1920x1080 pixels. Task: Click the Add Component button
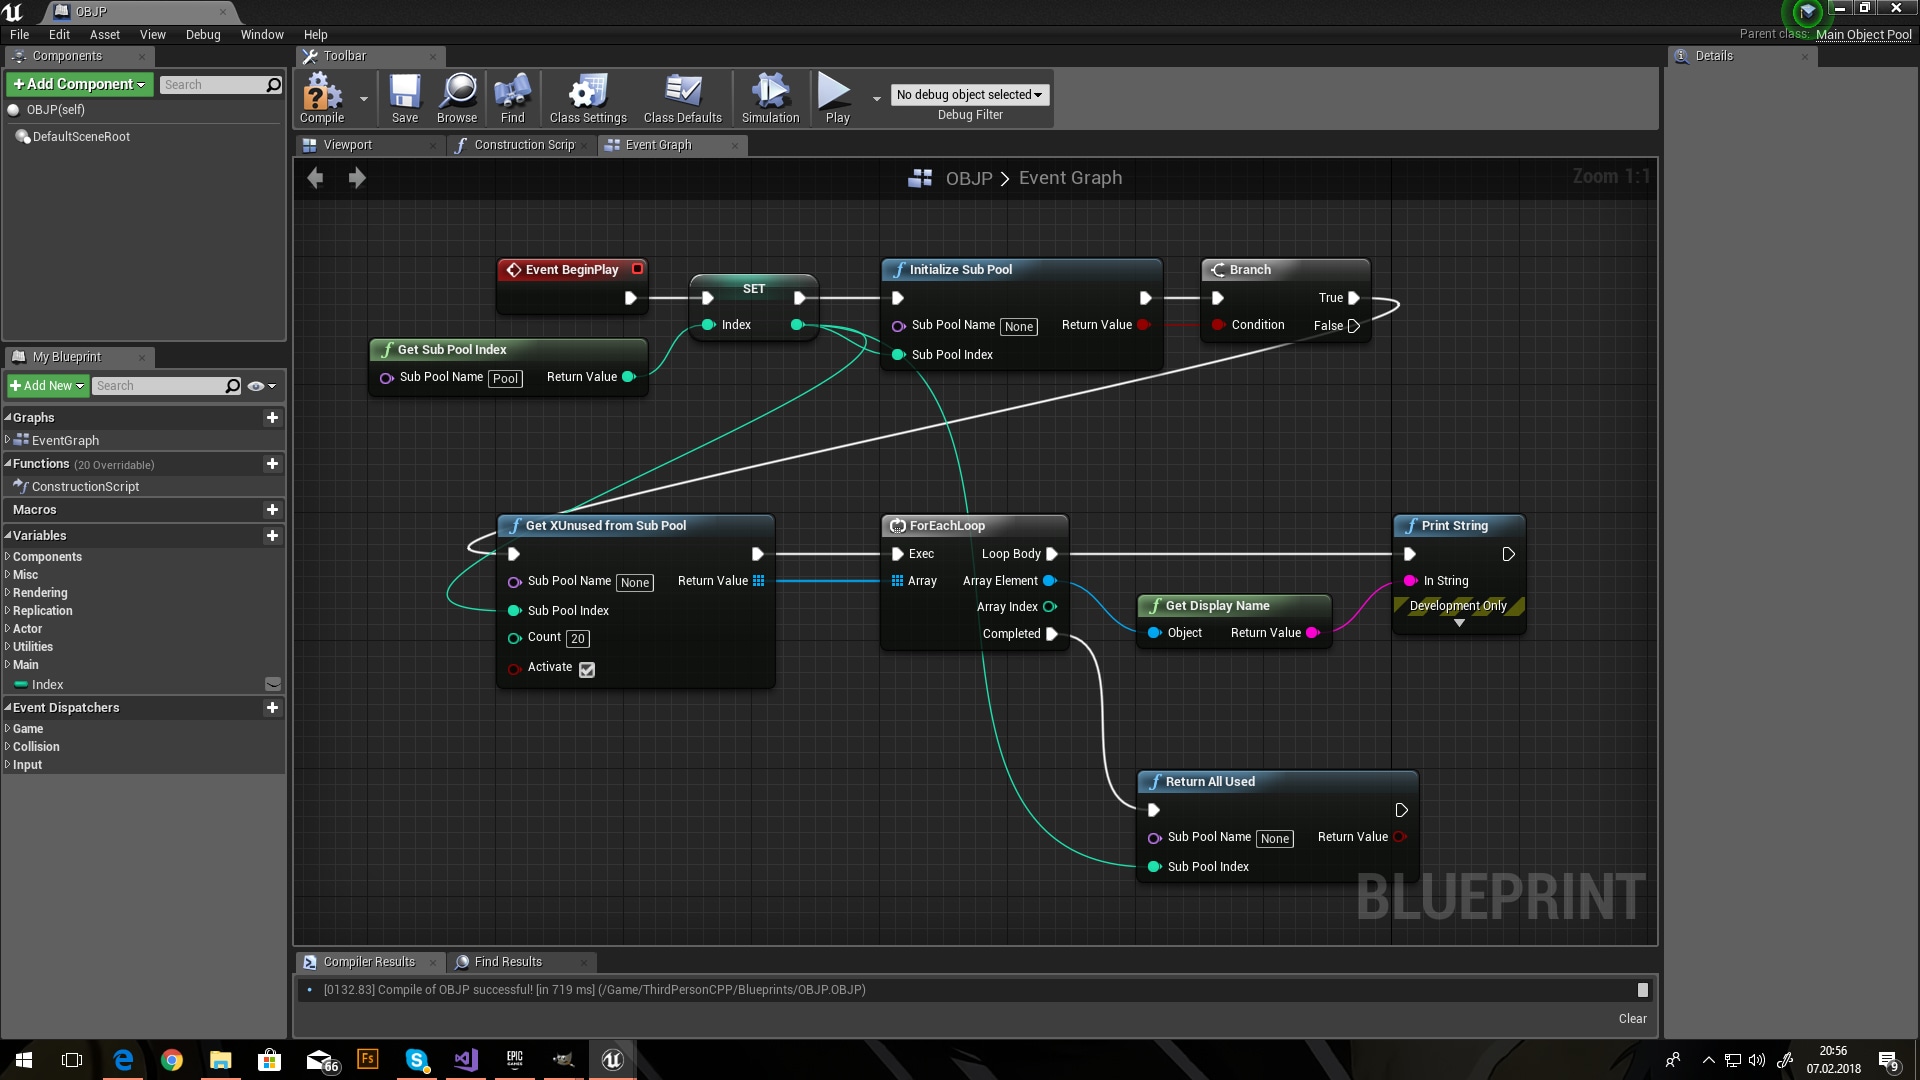(78, 84)
